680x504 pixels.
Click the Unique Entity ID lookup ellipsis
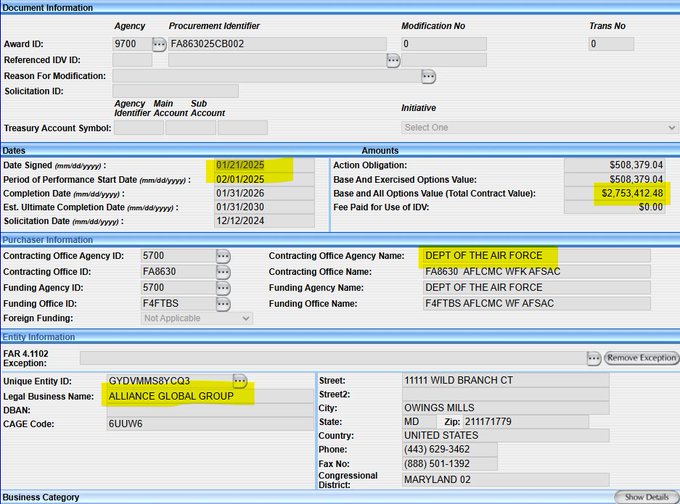pos(240,381)
